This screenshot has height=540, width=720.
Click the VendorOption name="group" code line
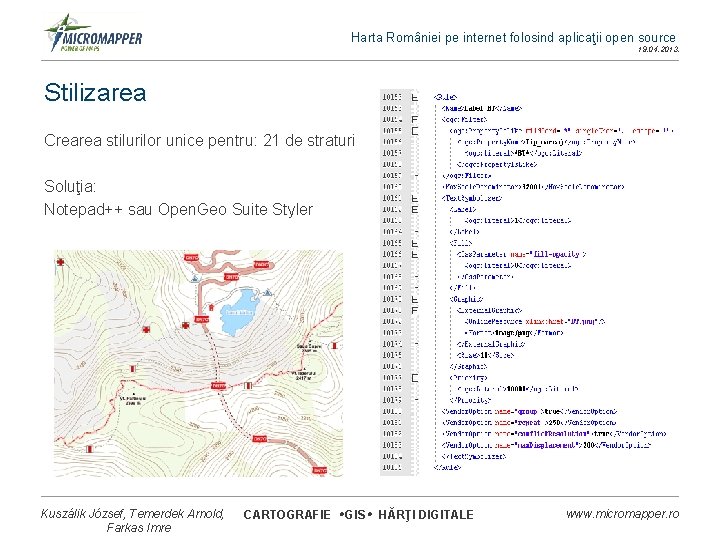[x=529, y=412]
